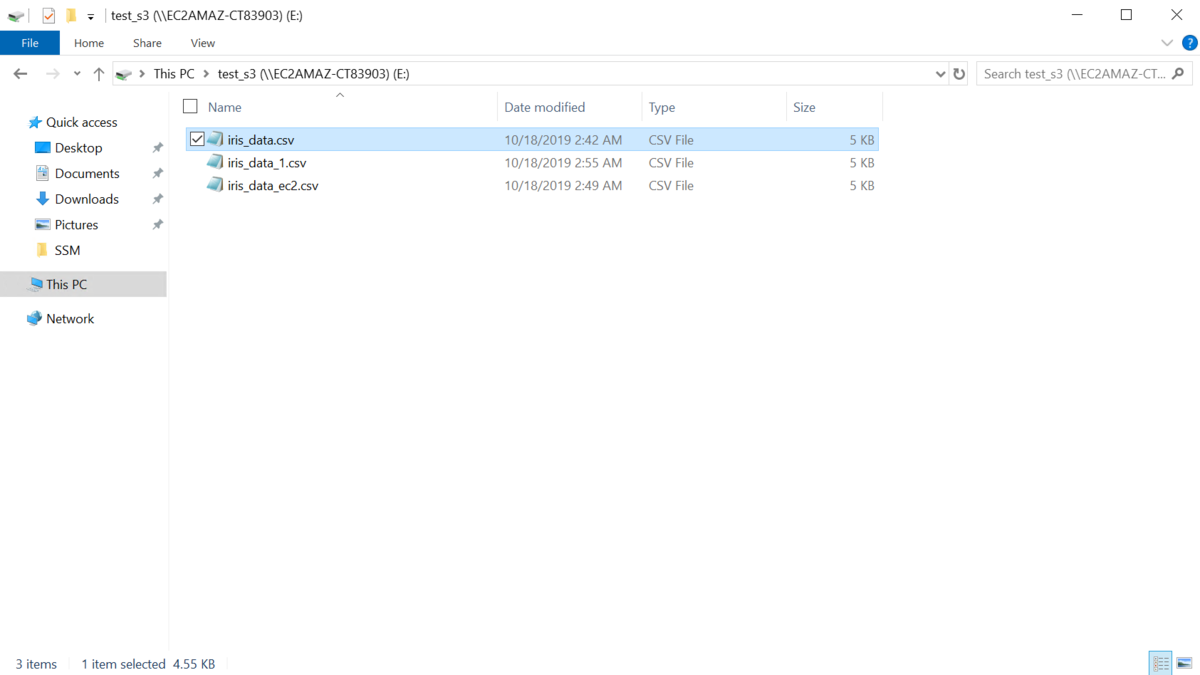Viewport: 1200px width, 675px height.
Task: Open Documents in the navigation pane
Action: (x=87, y=174)
